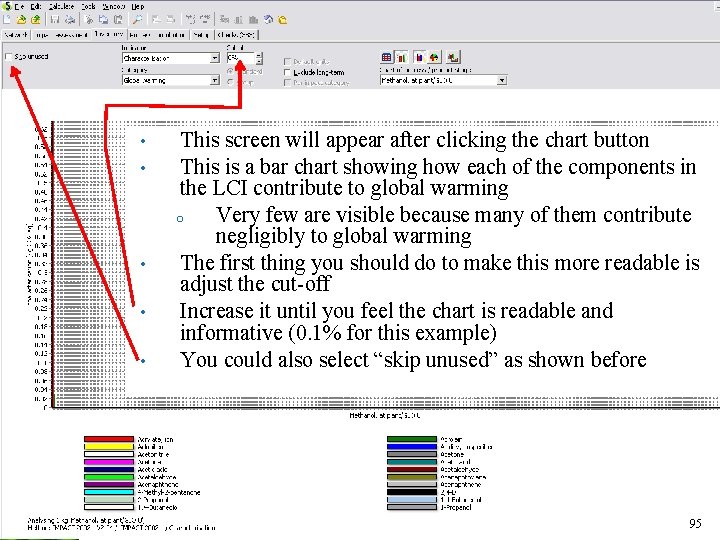Screen dimensions: 720x540
Task: Open the Tools menu
Action: [x=88, y=6]
